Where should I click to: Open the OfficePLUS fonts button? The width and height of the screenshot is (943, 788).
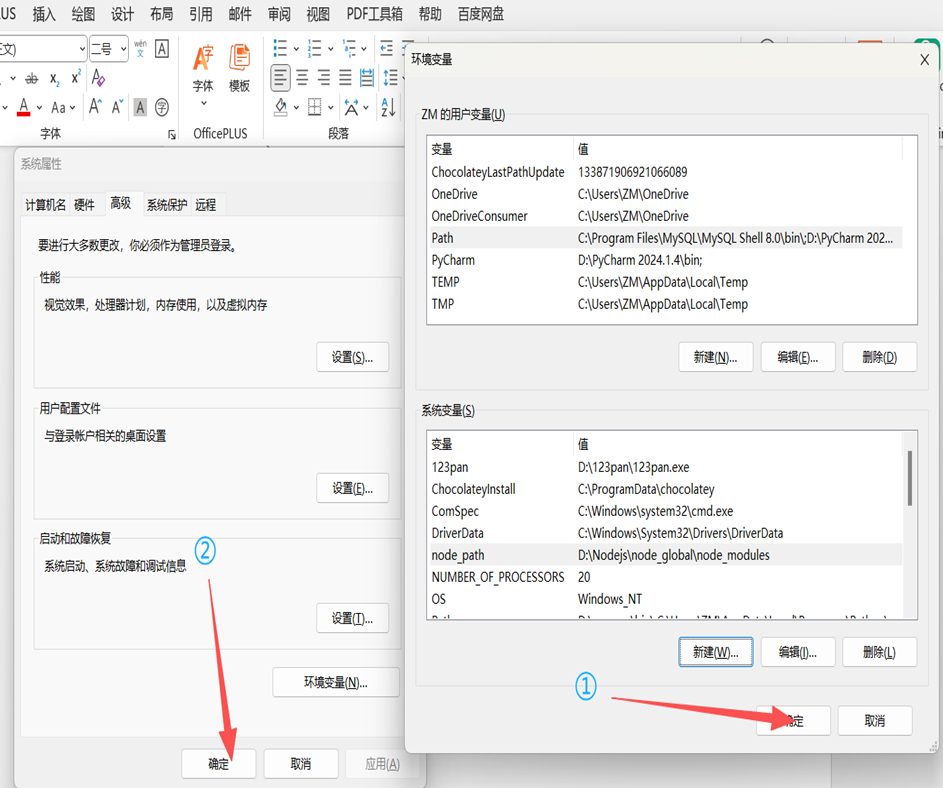click(x=203, y=75)
